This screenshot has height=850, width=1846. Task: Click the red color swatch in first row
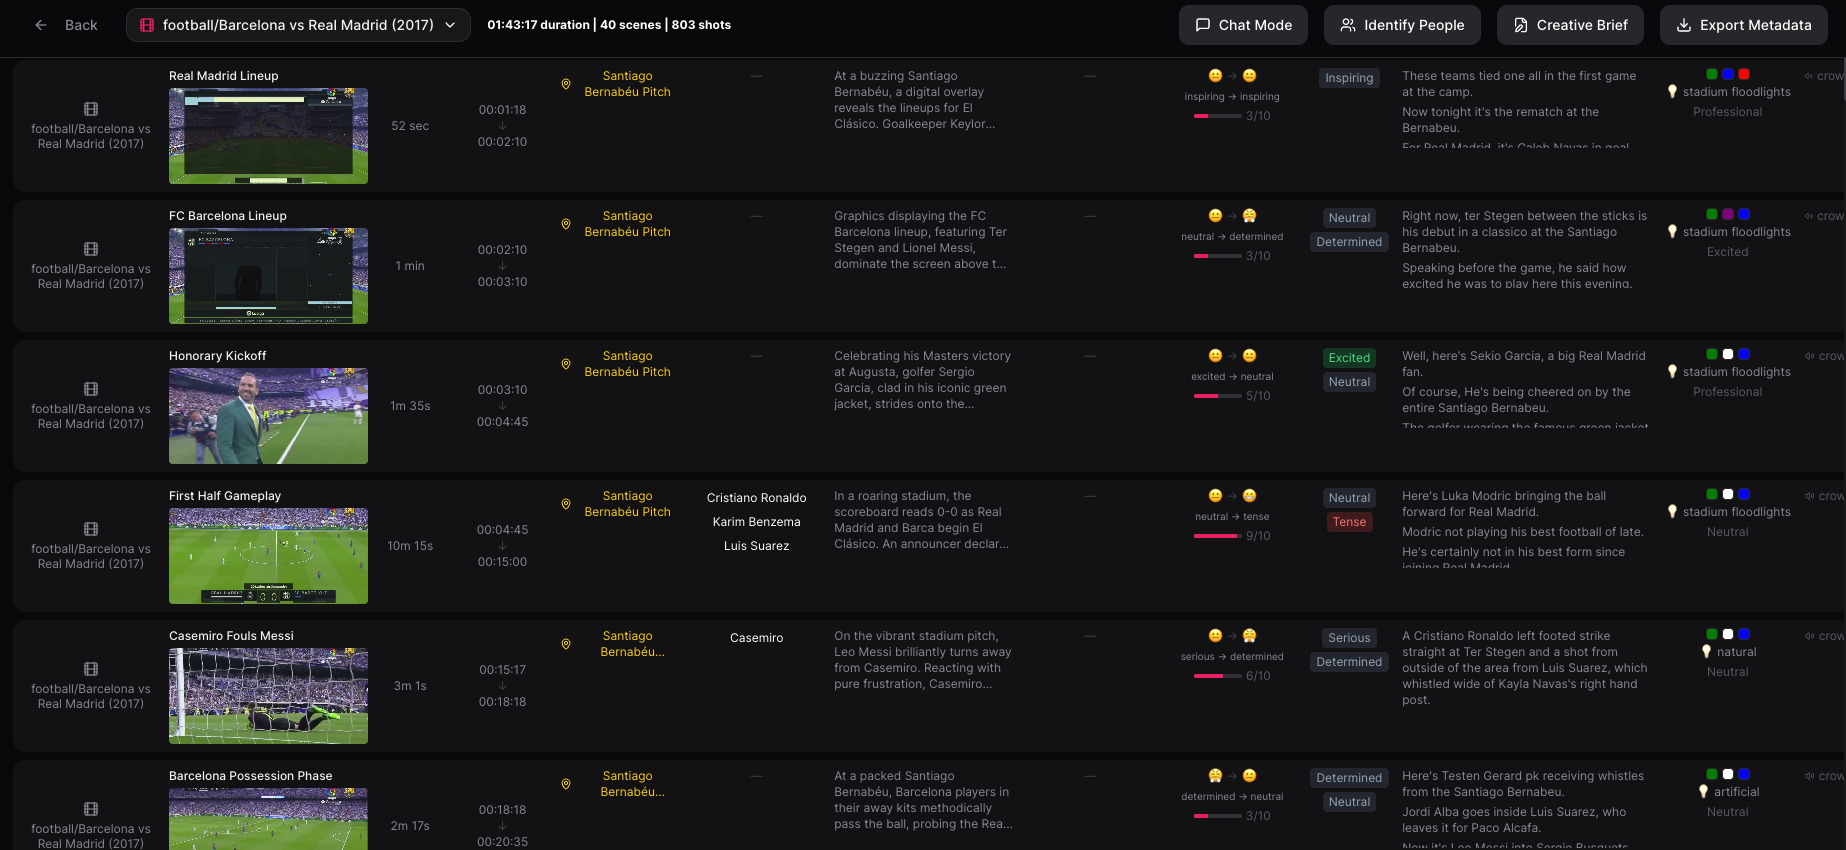click(1744, 74)
